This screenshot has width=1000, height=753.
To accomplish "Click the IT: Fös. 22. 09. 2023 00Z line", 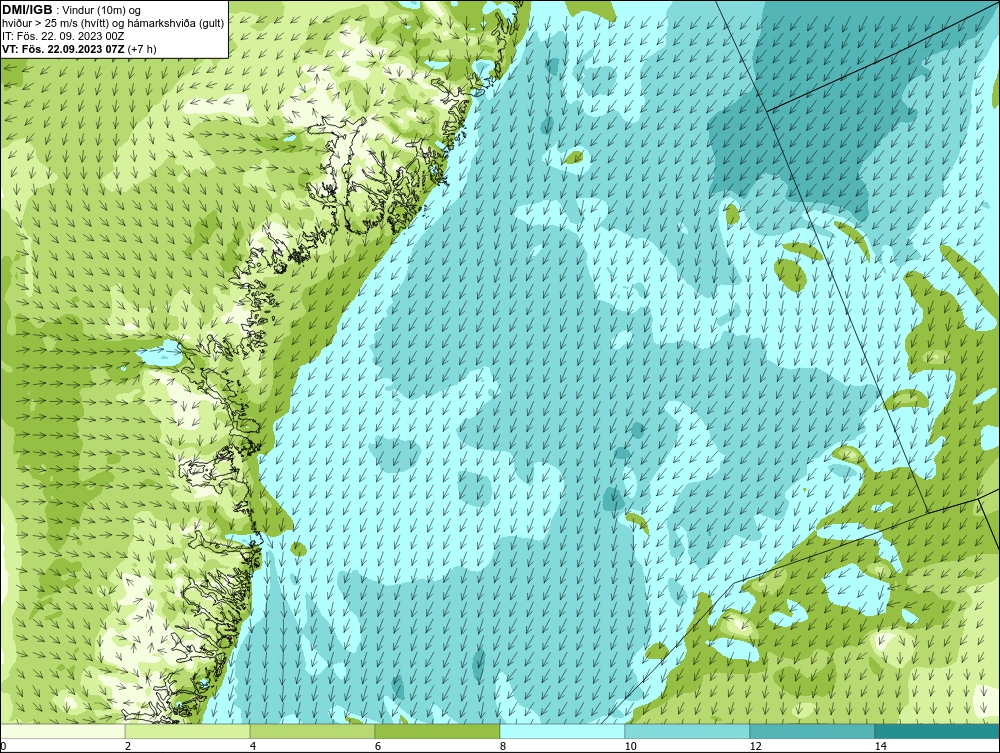I will point(63,36).
